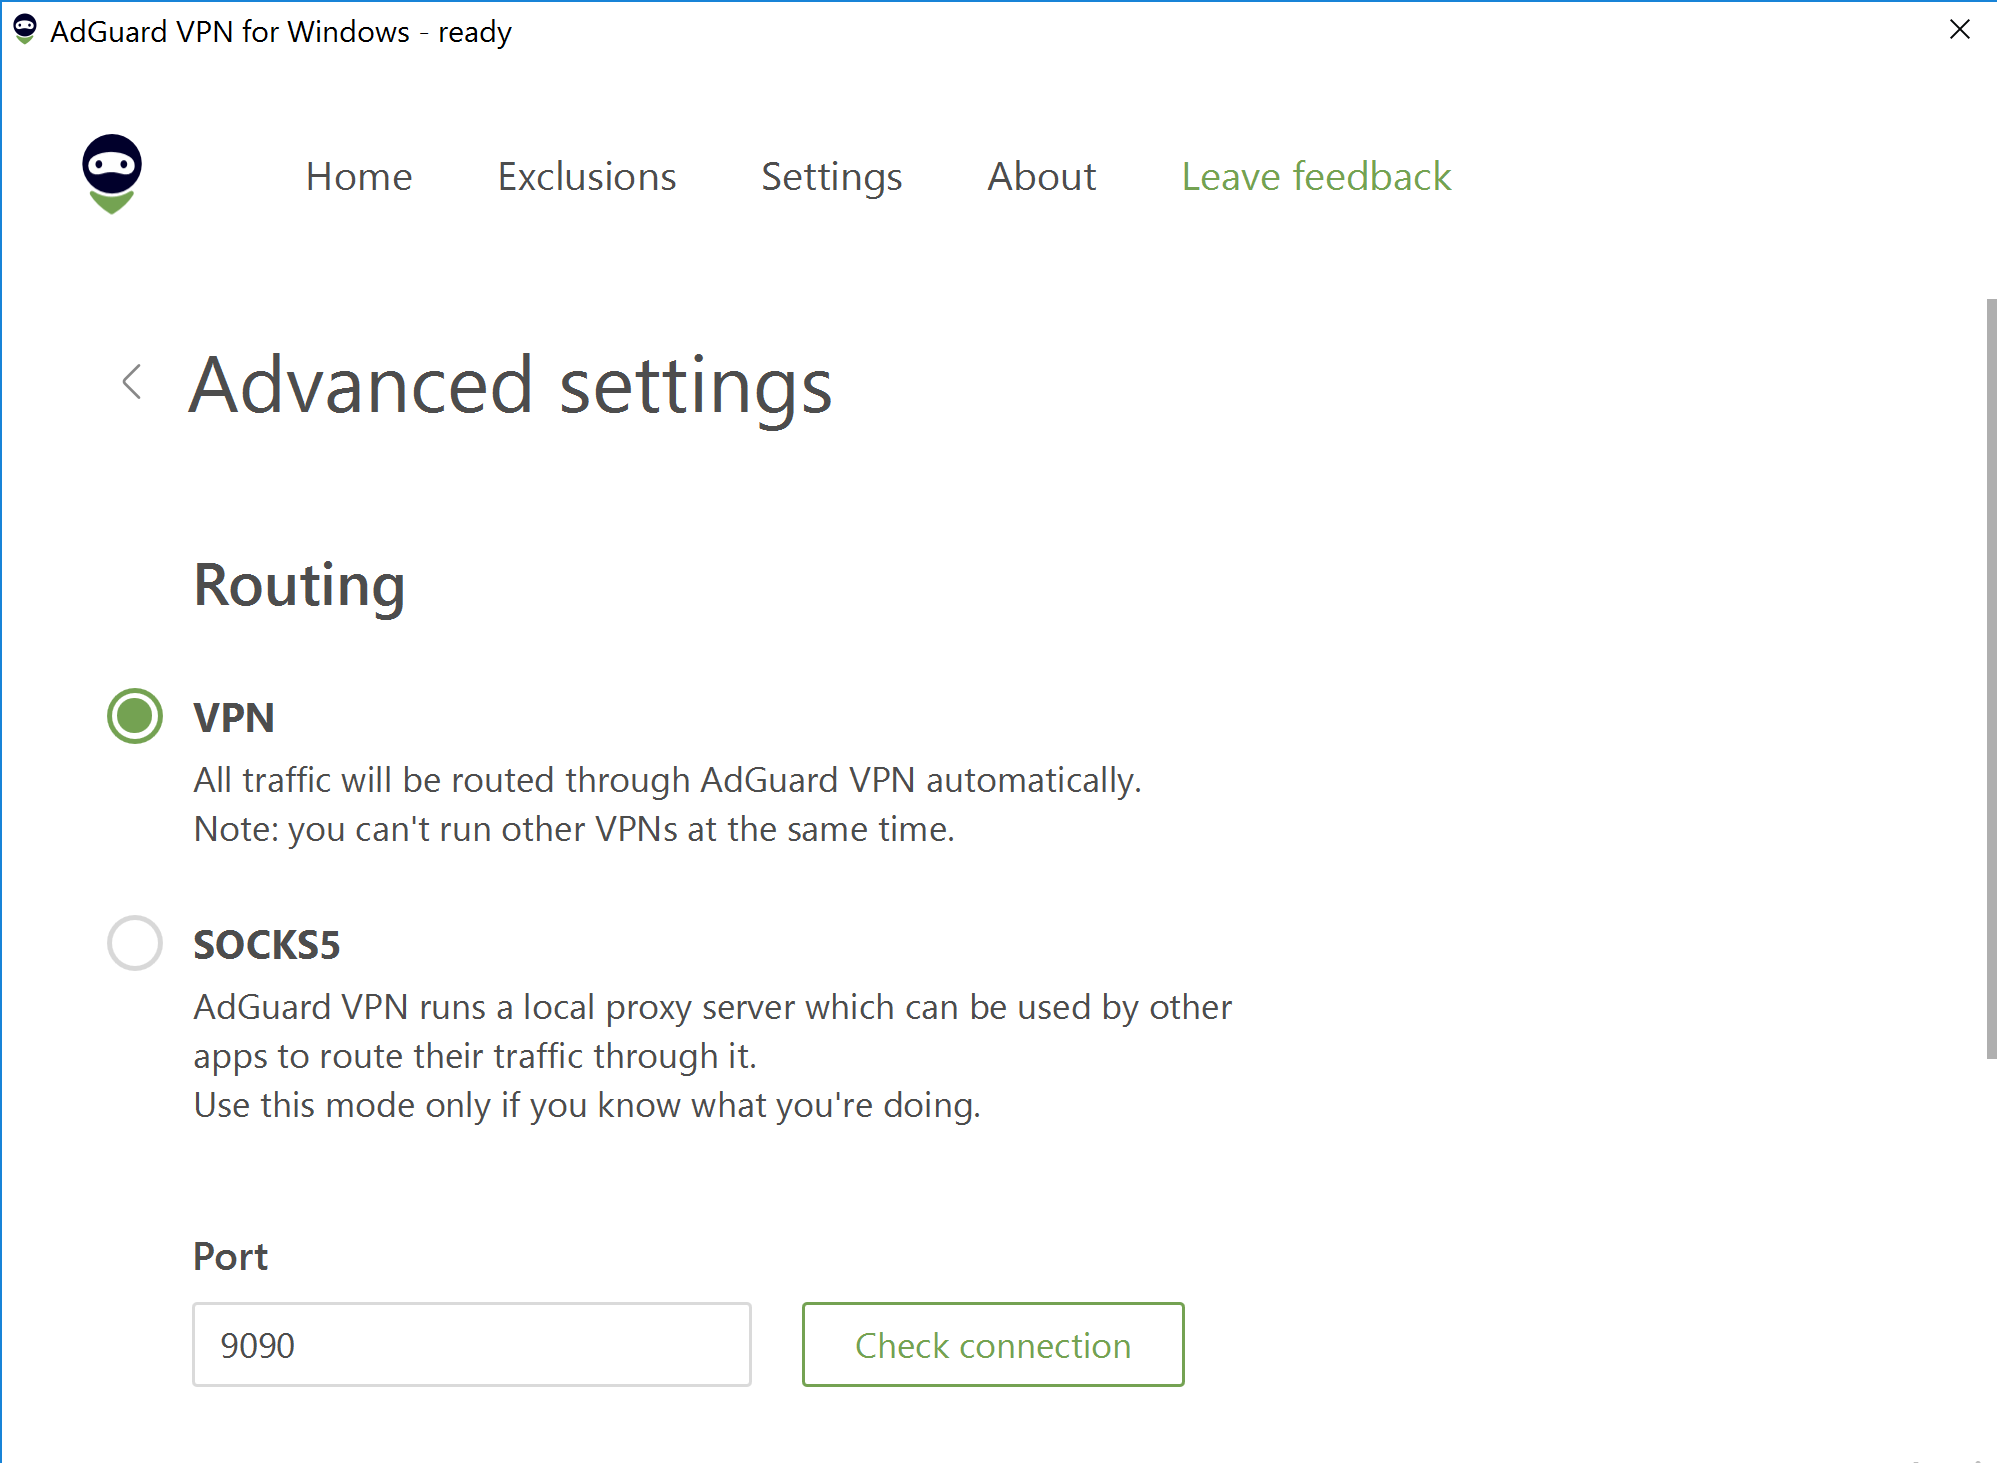Viewport: 1997px width, 1463px height.
Task: Switch to the Settings tab
Action: click(832, 177)
